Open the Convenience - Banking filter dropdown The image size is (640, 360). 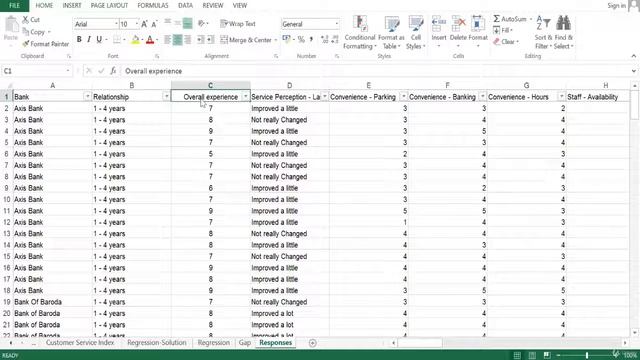[482, 96]
